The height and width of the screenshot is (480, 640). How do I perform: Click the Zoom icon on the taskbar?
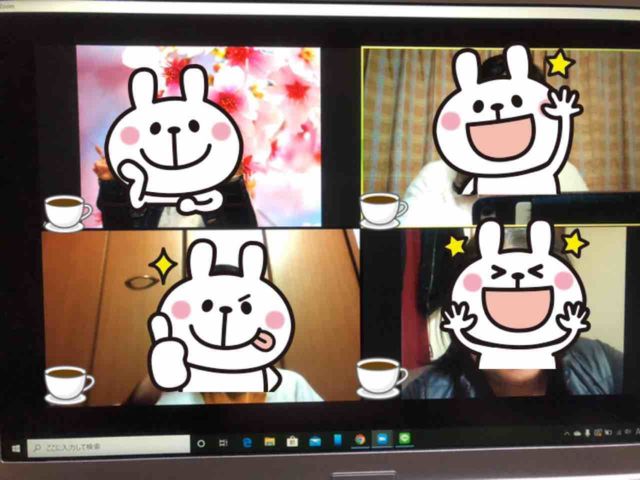tap(382, 439)
